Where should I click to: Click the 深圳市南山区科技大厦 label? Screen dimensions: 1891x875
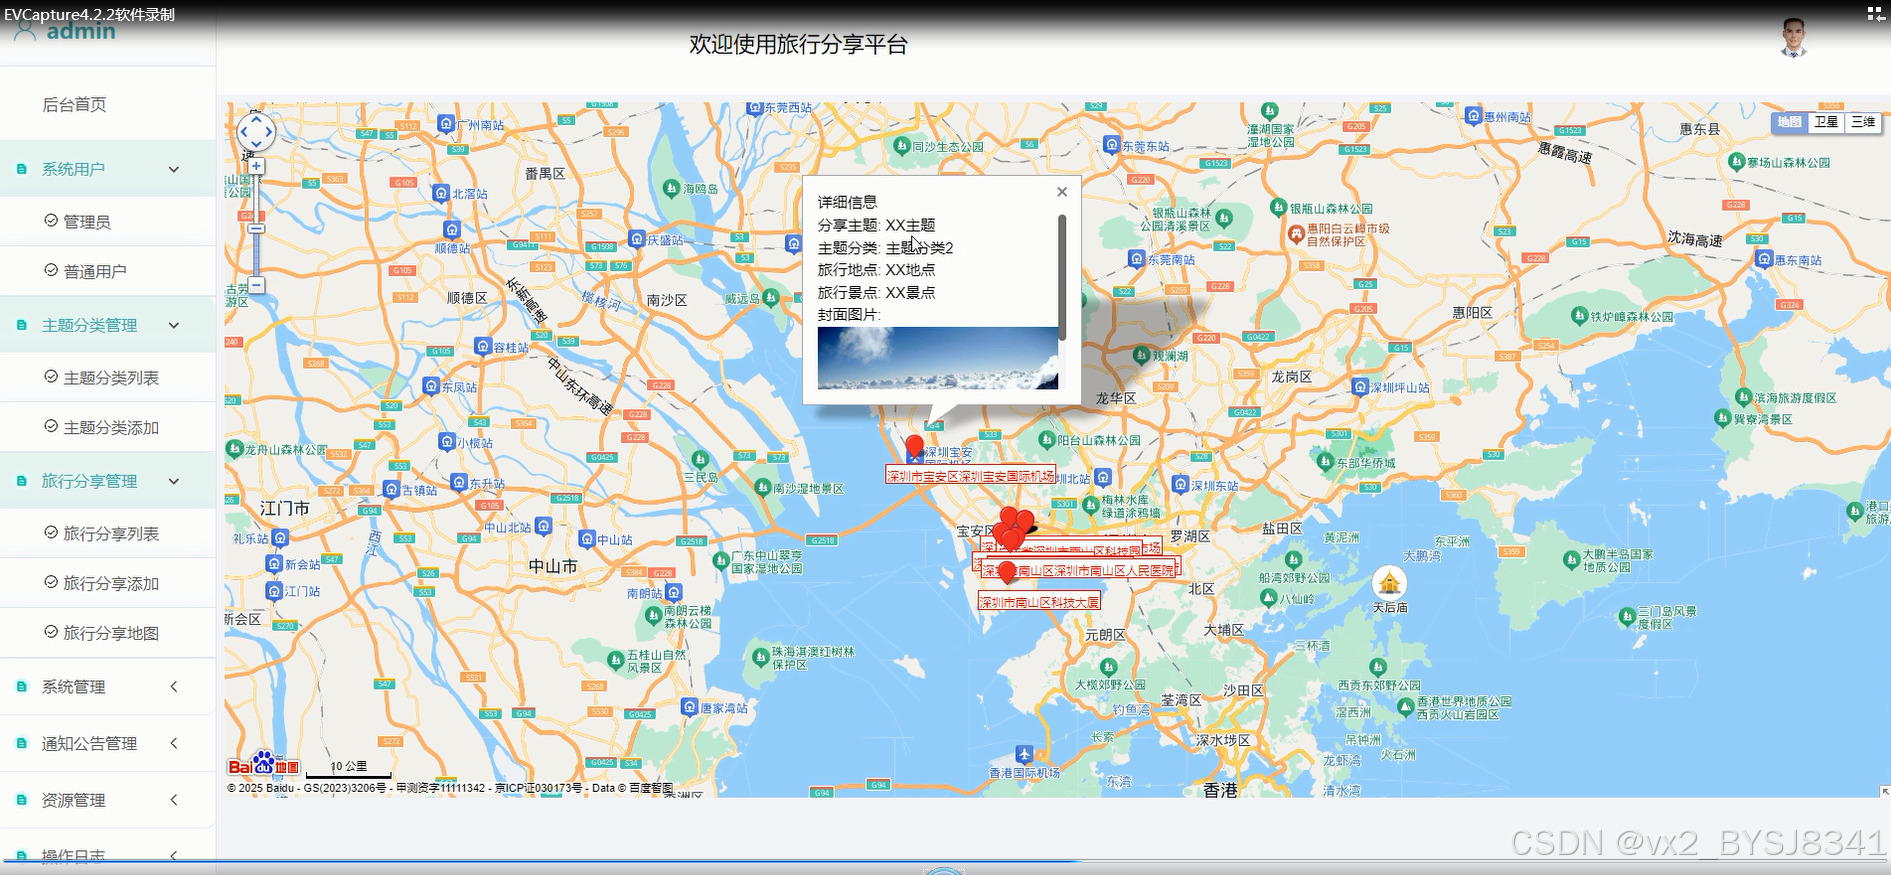(x=1040, y=602)
